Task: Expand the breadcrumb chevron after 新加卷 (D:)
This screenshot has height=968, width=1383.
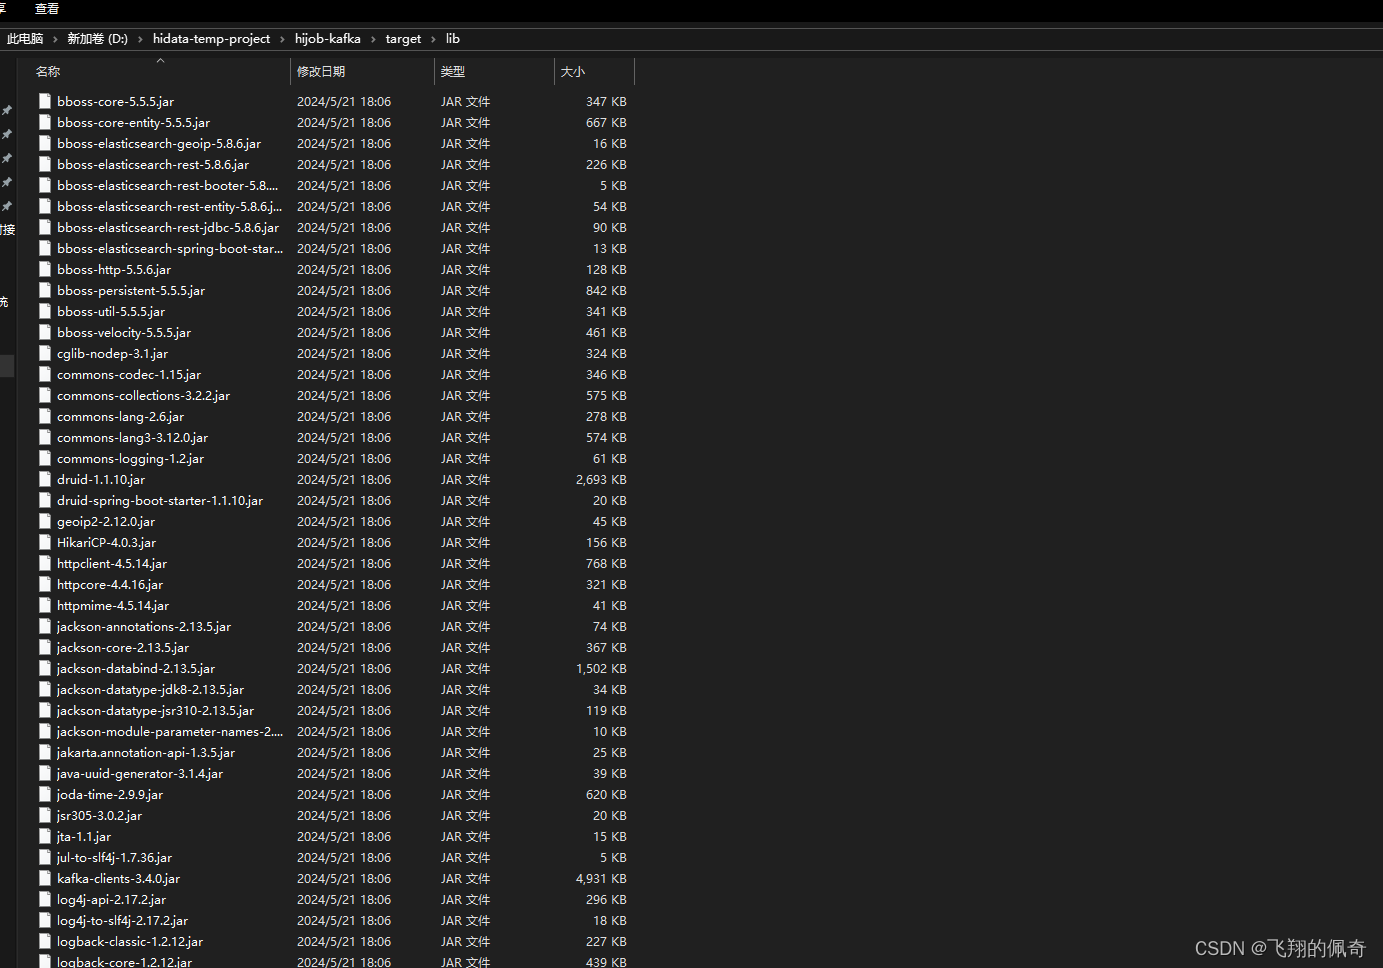Action: click(140, 39)
